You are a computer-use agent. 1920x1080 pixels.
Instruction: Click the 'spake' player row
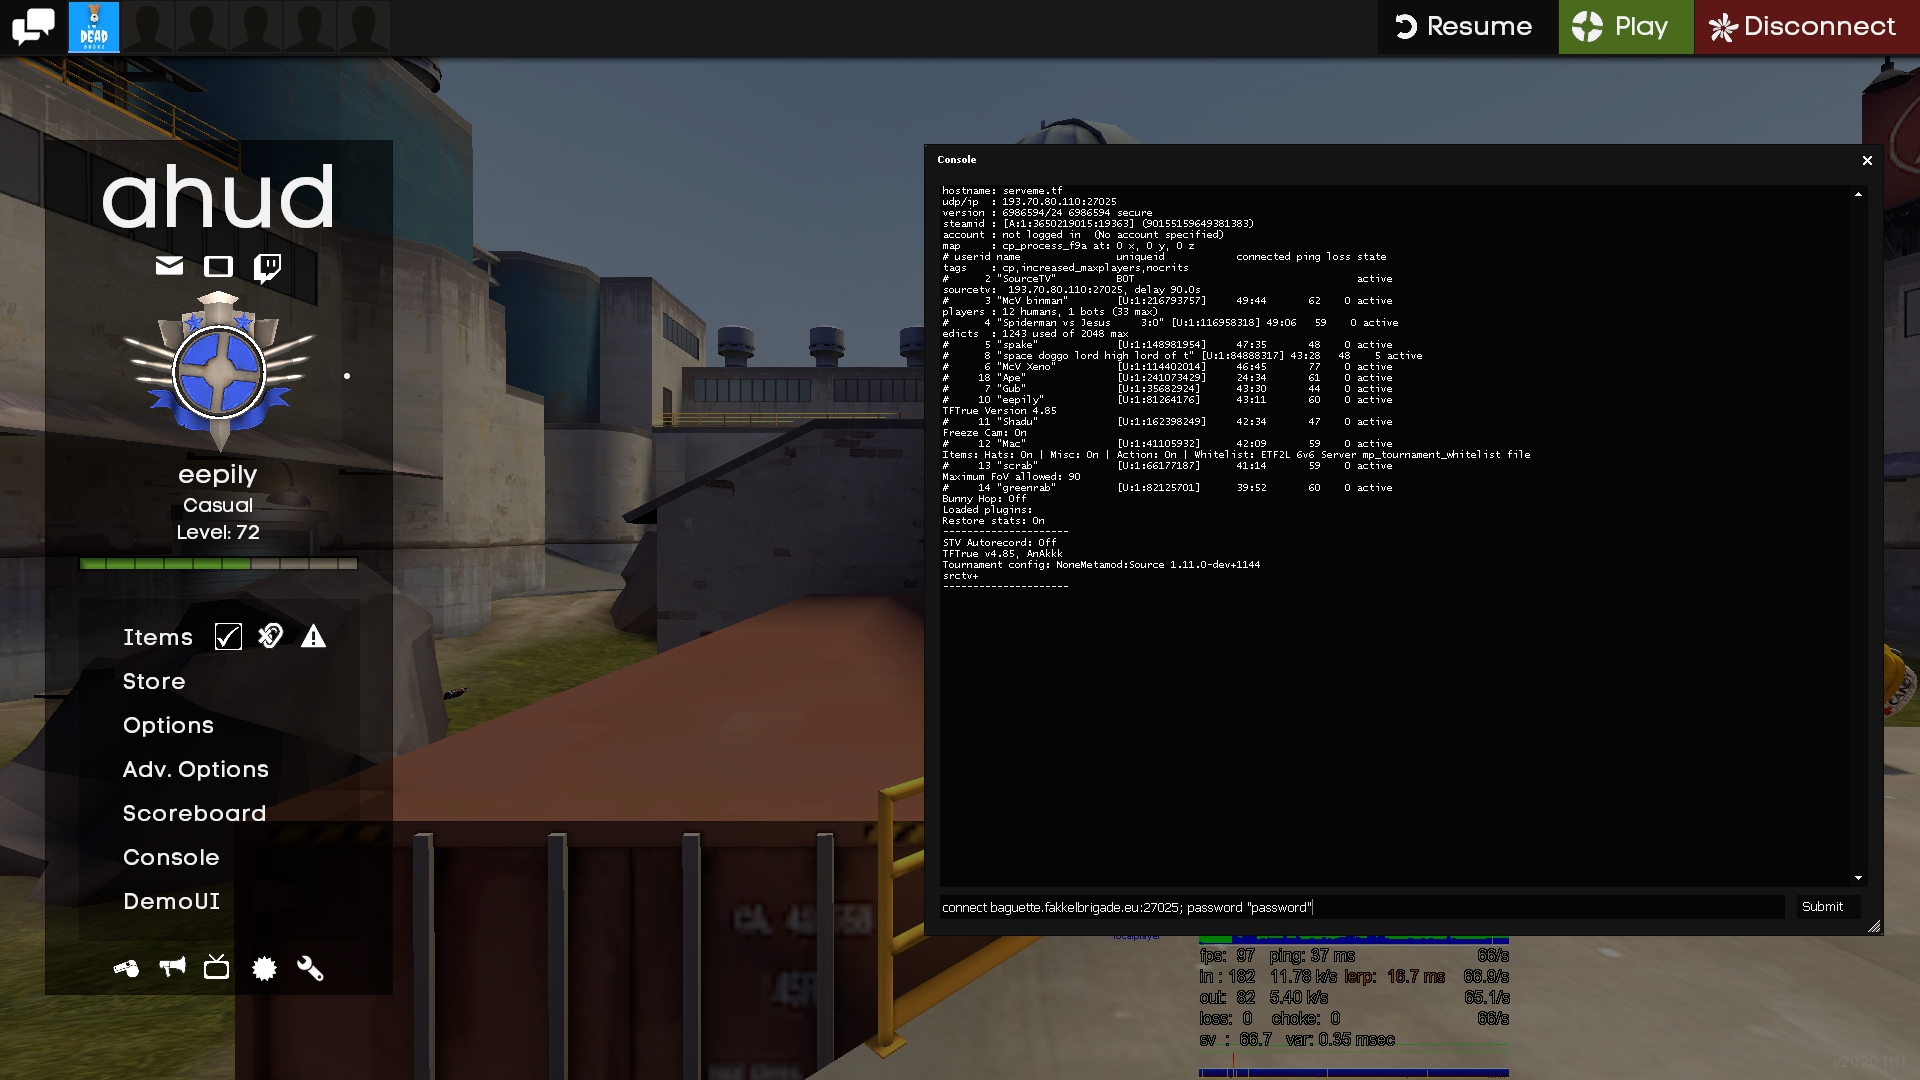point(1167,345)
